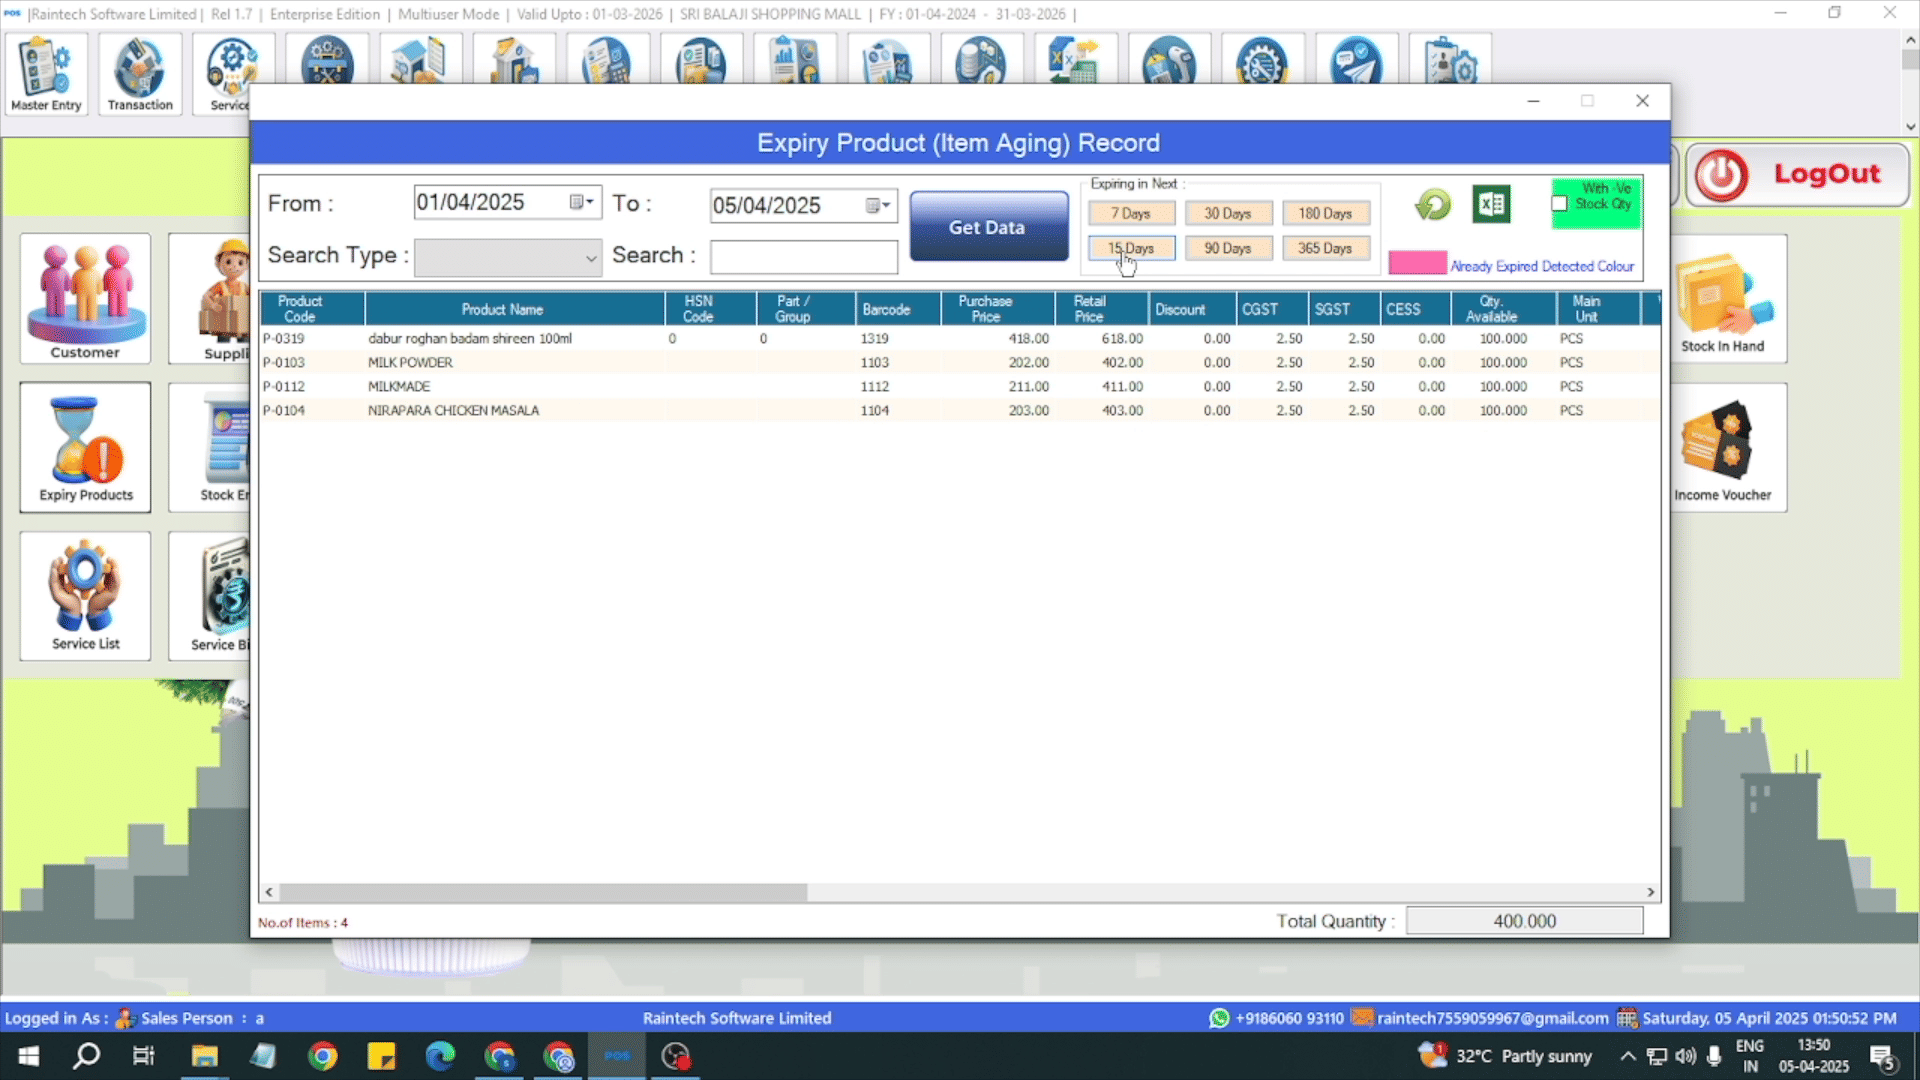Click the refresh icon beside the Excel button
Screen dimensions: 1920x1080
click(1432, 205)
